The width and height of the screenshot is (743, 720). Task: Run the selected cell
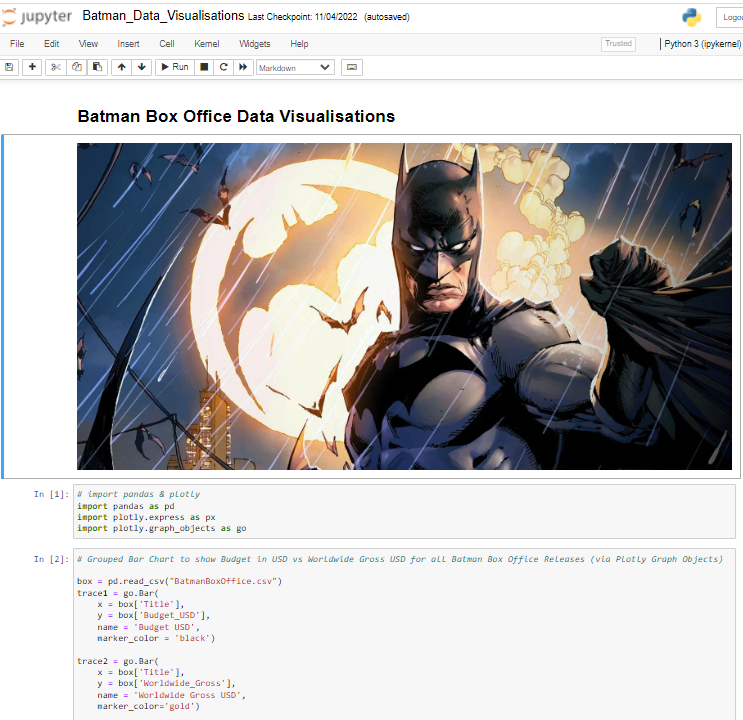175,67
